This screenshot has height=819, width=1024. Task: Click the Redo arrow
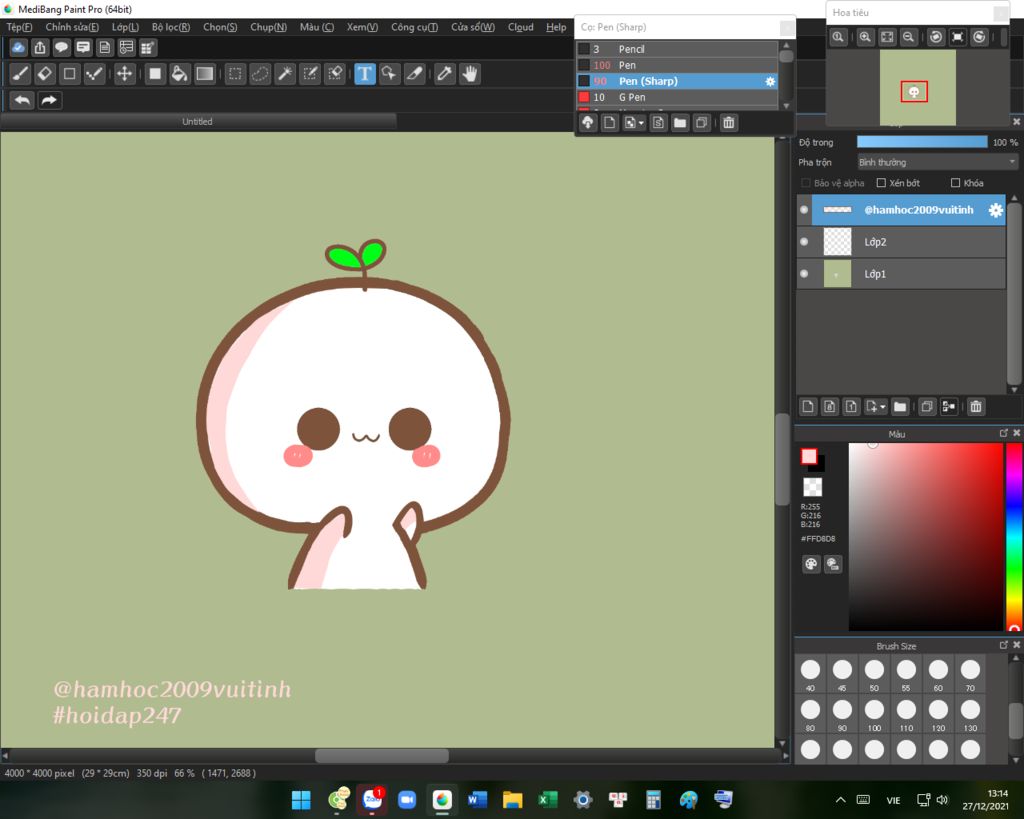pos(49,100)
